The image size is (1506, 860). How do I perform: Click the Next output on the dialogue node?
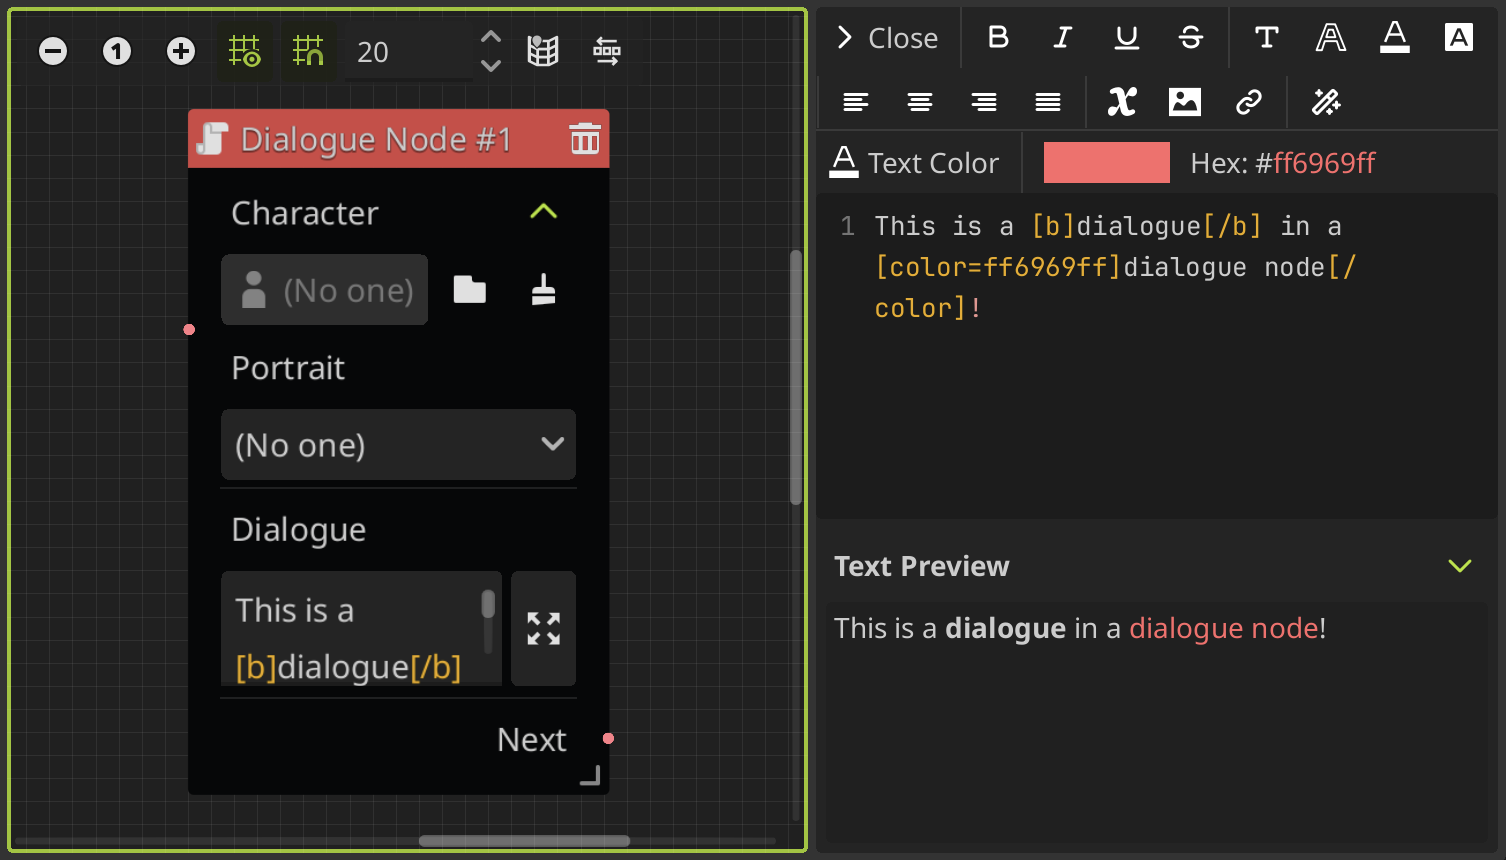[x=608, y=739]
